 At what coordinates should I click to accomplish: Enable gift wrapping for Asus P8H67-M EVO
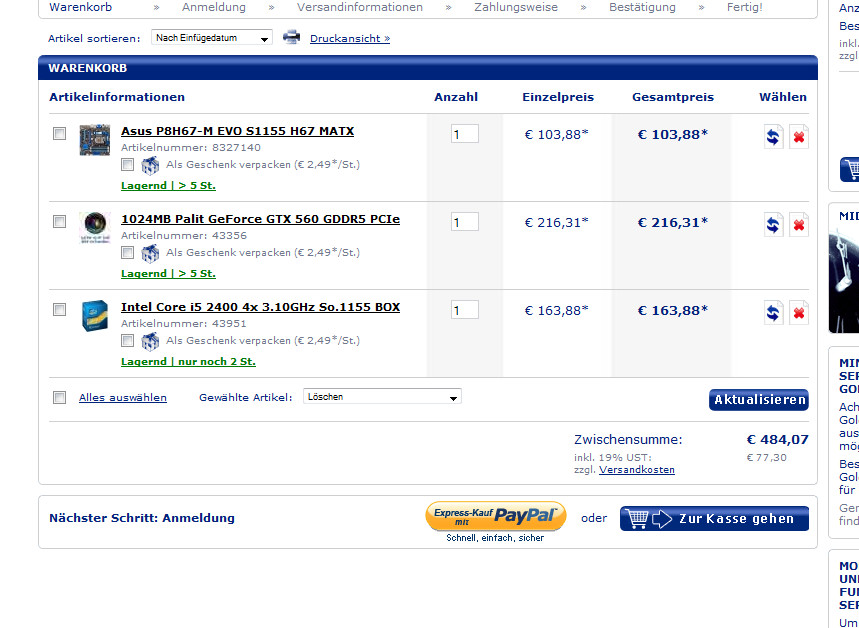click(127, 164)
